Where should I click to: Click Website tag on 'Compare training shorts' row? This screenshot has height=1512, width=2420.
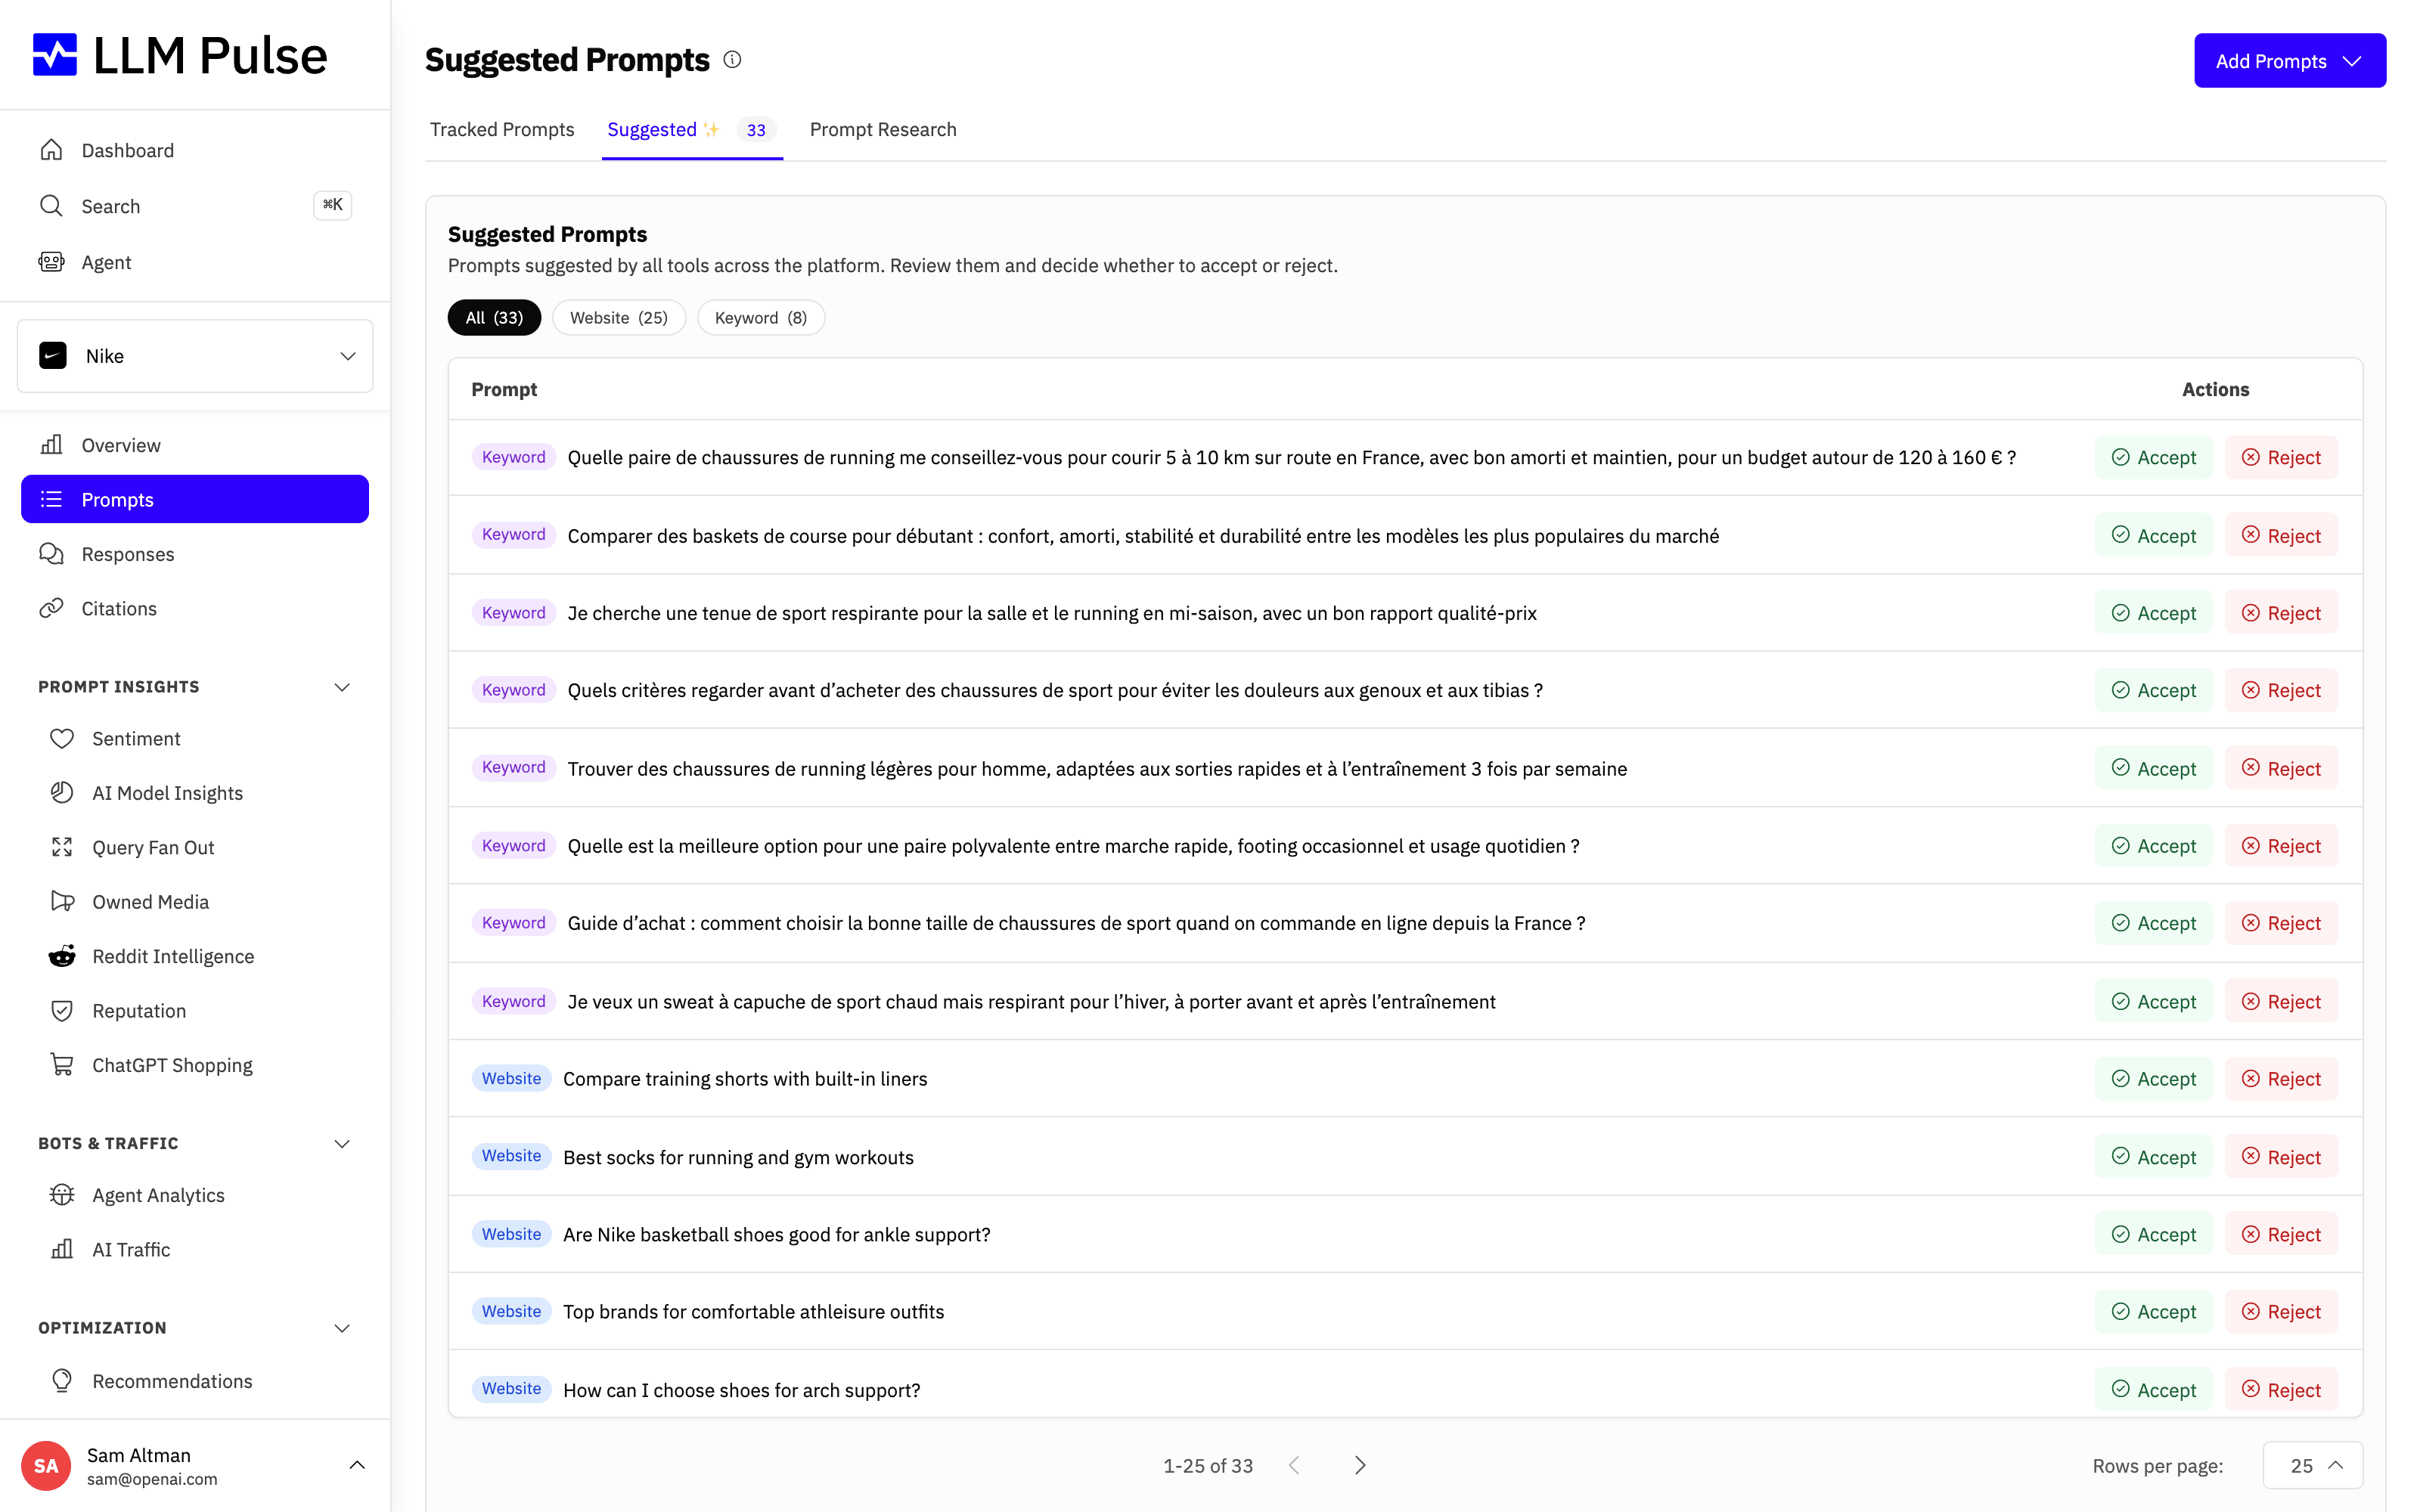(511, 1078)
